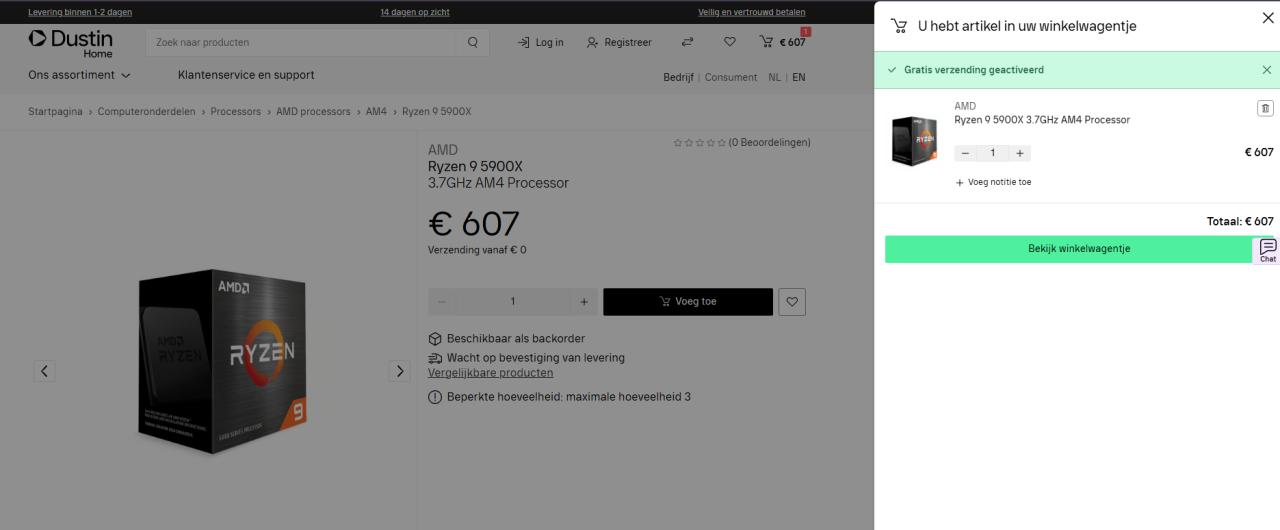Image resolution: width=1280 pixels, height=530 pixels.
Task: Click Registreer
Action: [619, 42]
